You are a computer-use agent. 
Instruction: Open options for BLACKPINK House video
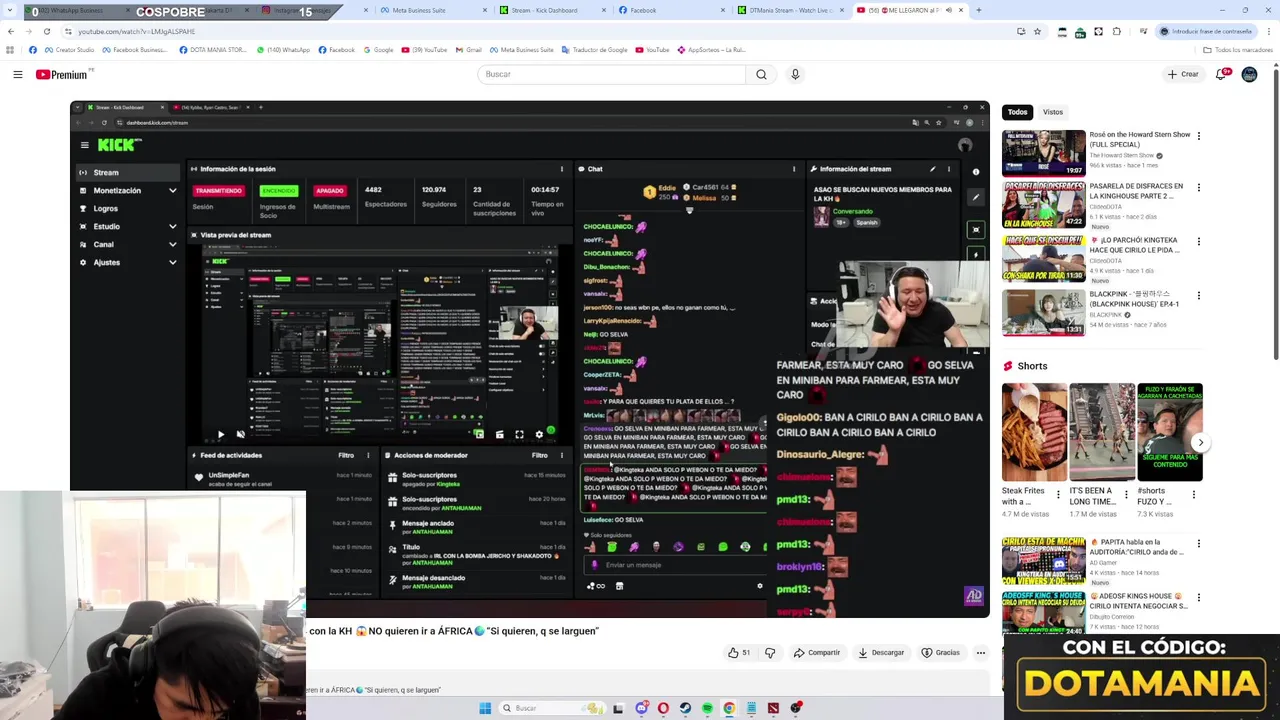tap(1199, 296)
